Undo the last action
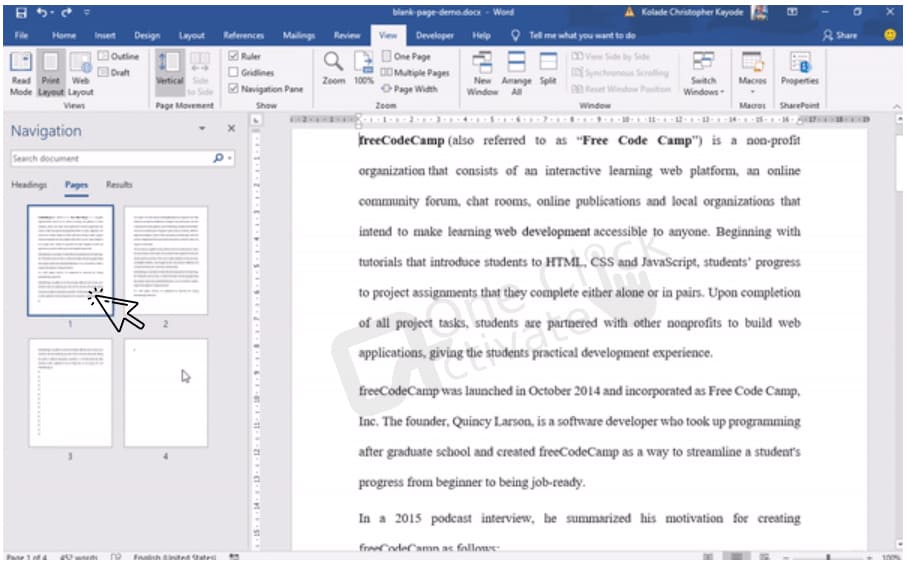This screenshot has width=907, height=573. coord(42,12)
